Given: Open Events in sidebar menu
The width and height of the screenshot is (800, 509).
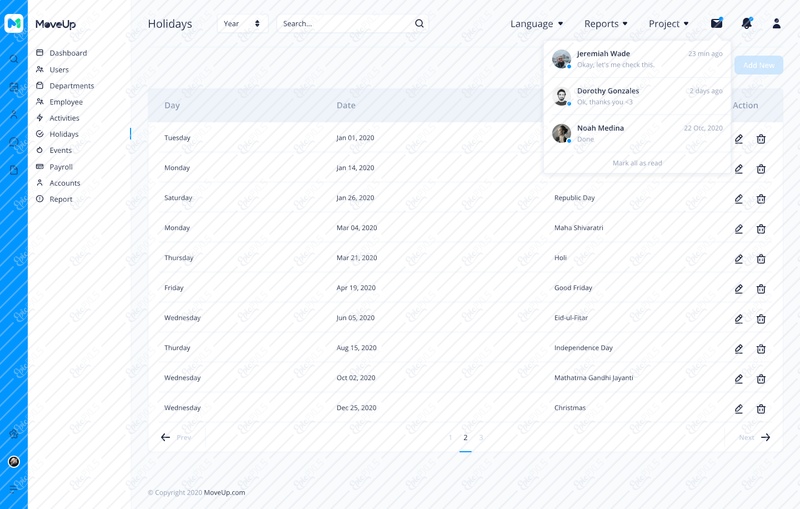Looking at the screenshot, I should [54, 150].
